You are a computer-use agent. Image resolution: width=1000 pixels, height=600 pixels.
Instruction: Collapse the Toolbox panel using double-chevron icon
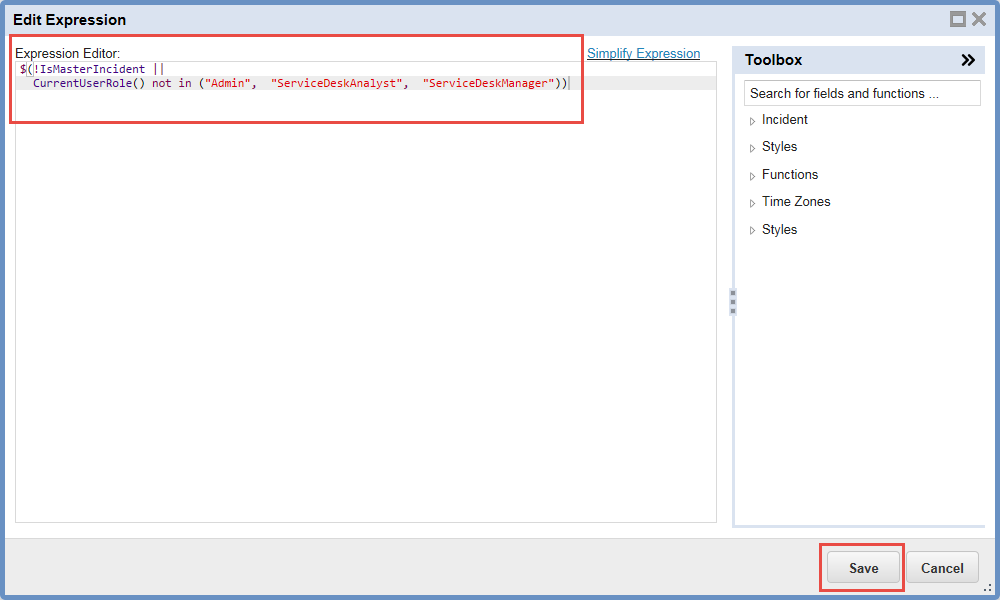(x=967, y=60)
